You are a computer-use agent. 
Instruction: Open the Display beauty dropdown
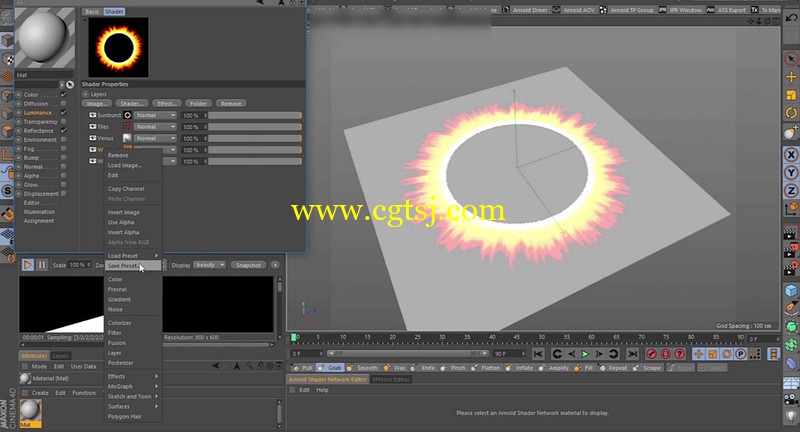[x=210, y=265]
